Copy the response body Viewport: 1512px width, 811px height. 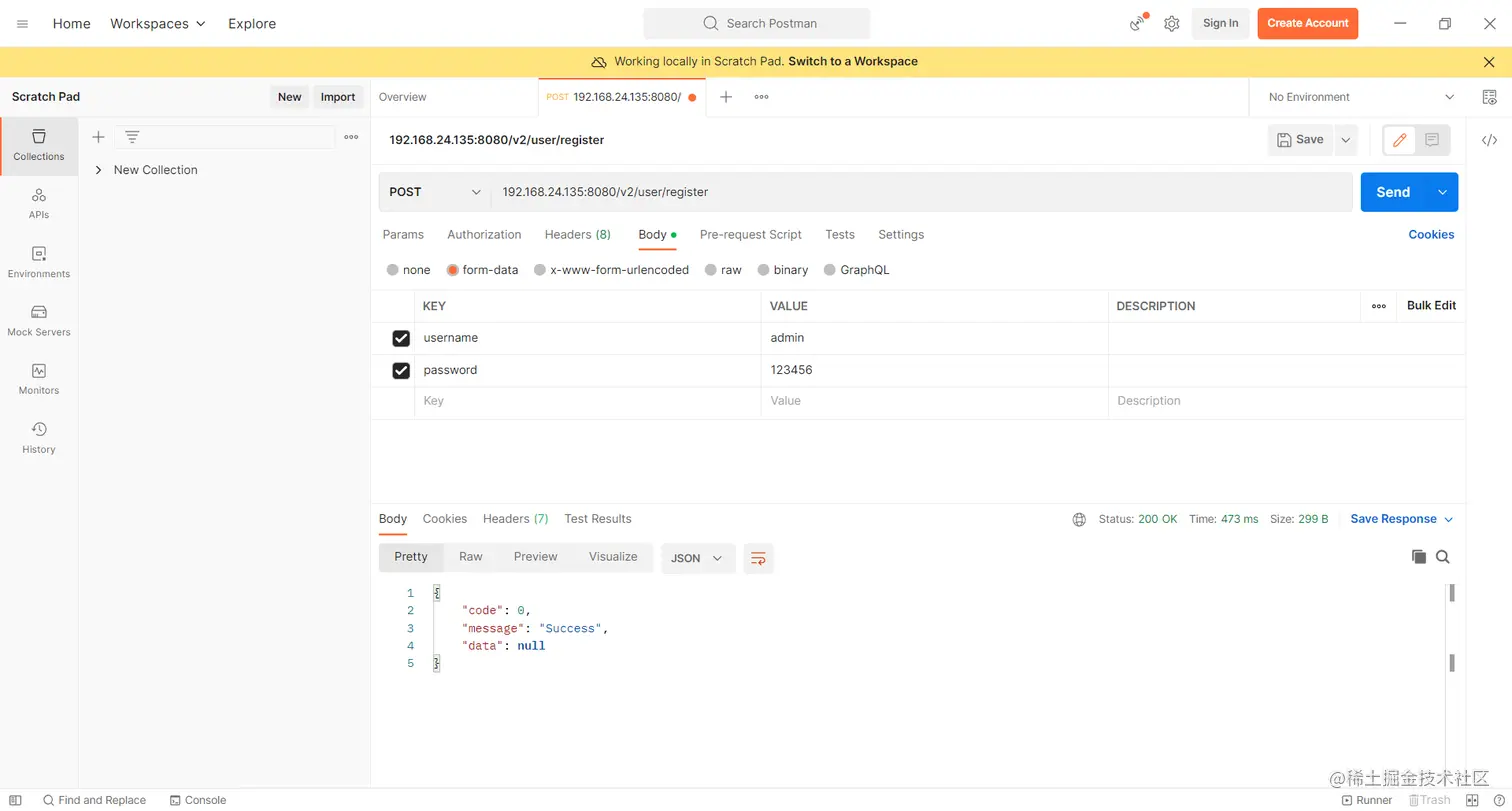coord(1418,557)
